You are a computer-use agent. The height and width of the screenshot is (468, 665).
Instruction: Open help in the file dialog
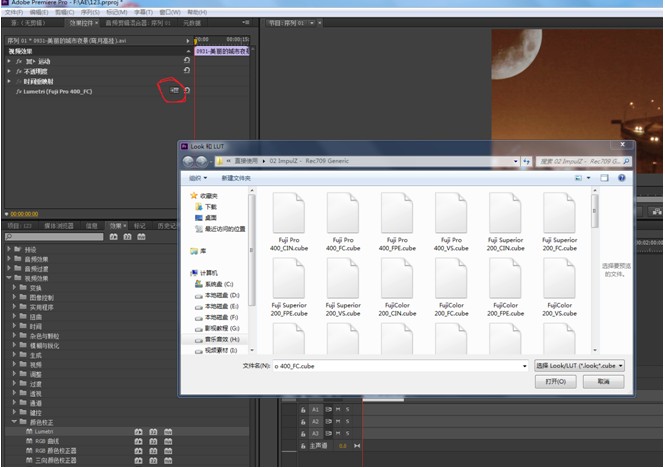[621, 178]
